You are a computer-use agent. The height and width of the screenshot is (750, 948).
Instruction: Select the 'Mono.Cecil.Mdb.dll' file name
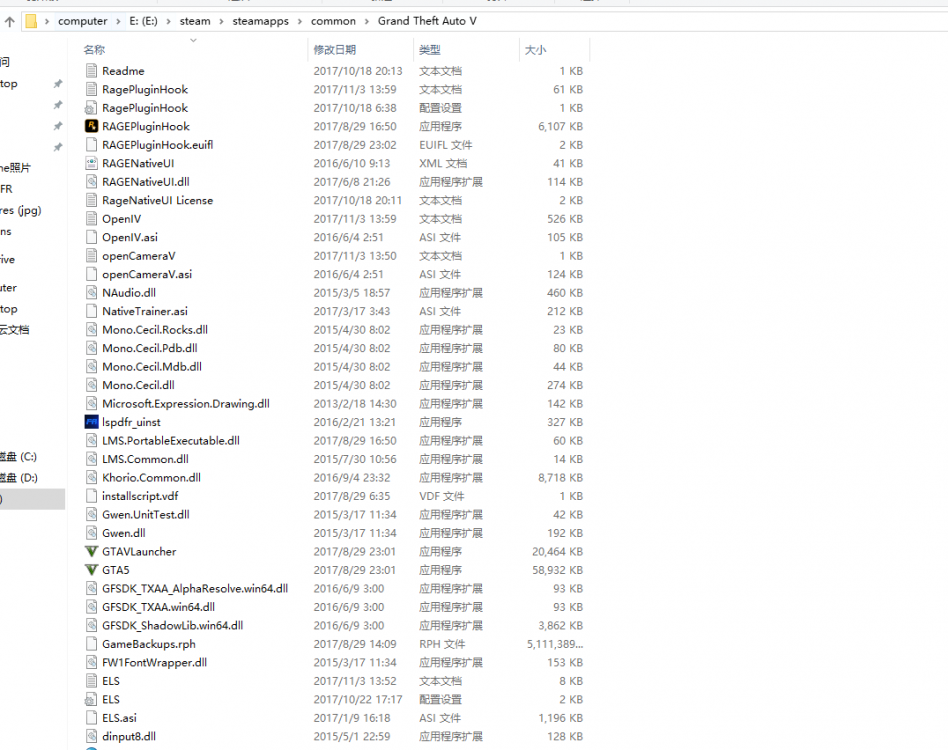click(x=152, y=367)
